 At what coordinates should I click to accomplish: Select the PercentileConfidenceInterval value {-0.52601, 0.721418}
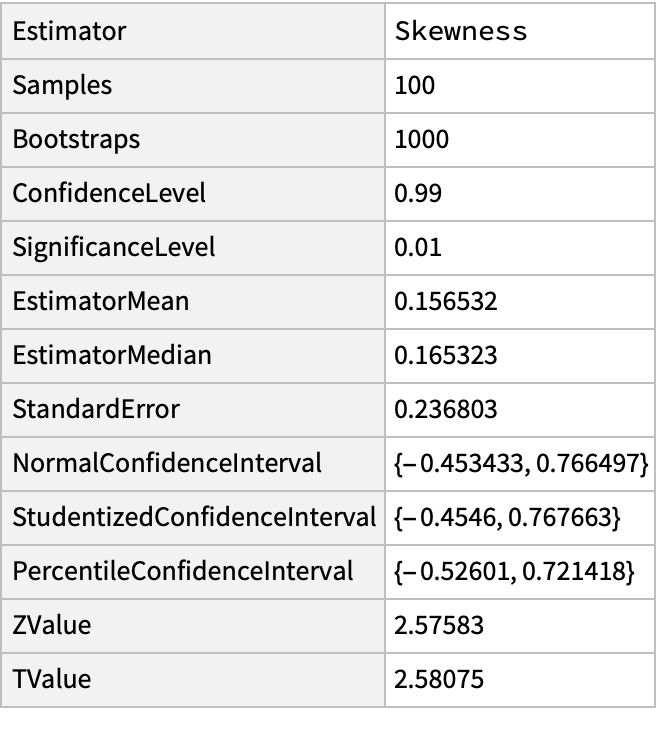[x=514, y=572]
